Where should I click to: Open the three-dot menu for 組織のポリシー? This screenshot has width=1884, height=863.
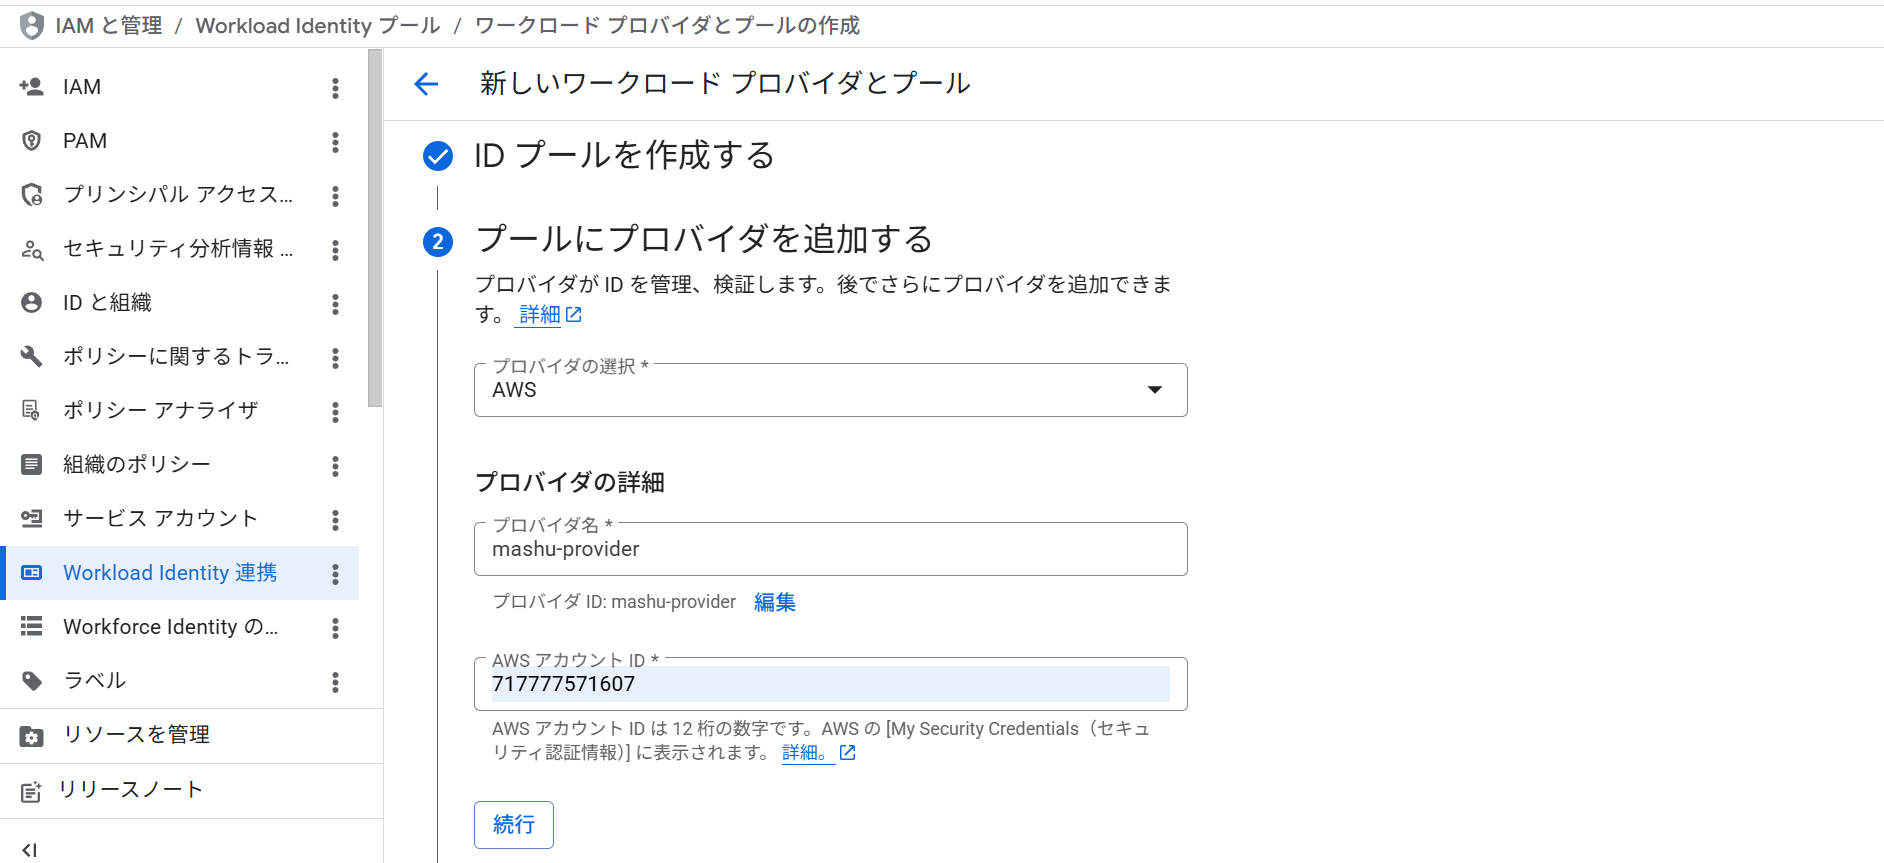pos(335,466)
